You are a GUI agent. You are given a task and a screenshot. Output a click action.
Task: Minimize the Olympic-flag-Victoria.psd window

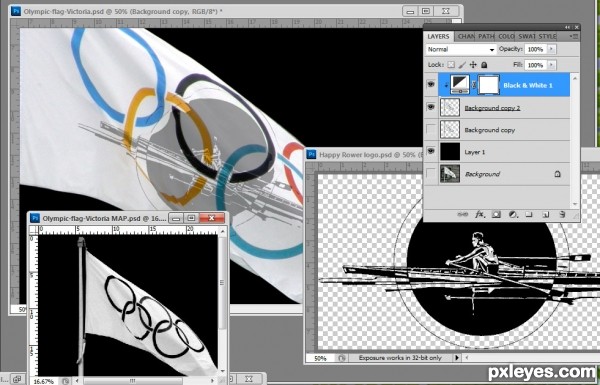click(410, 11)
